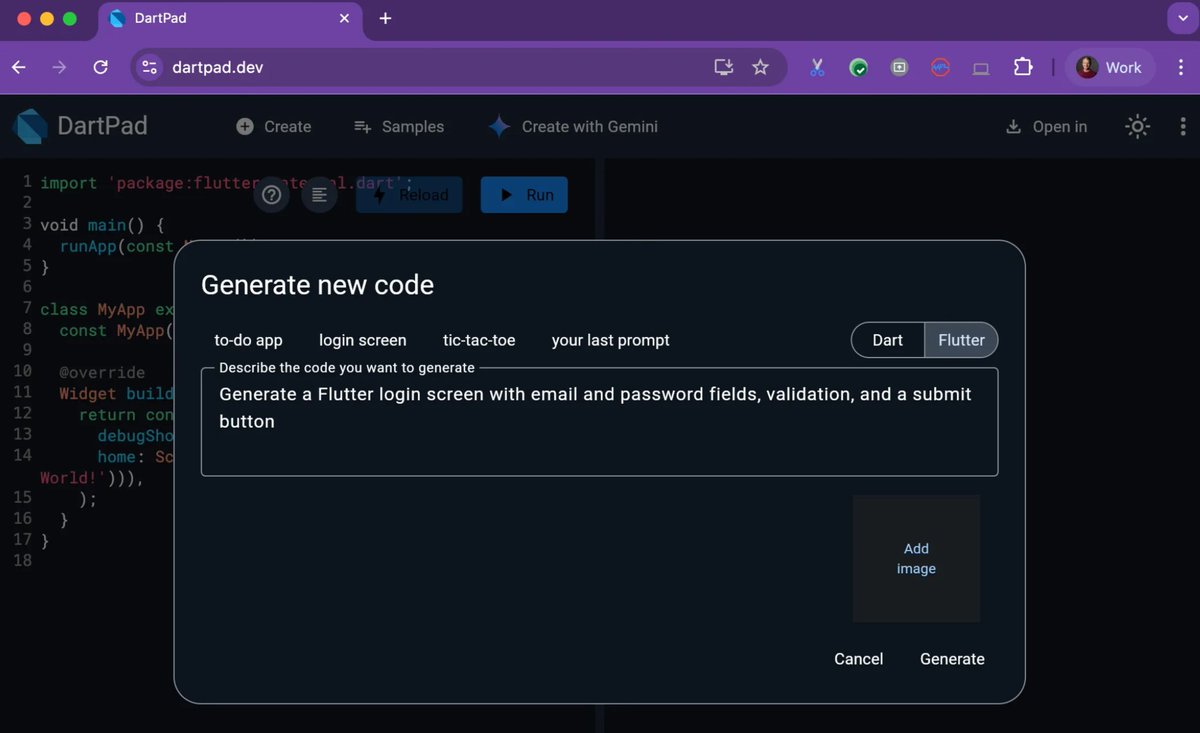Go back with browser back arrow
This screenshot has width=1200, height=733.
click(19, 67)
